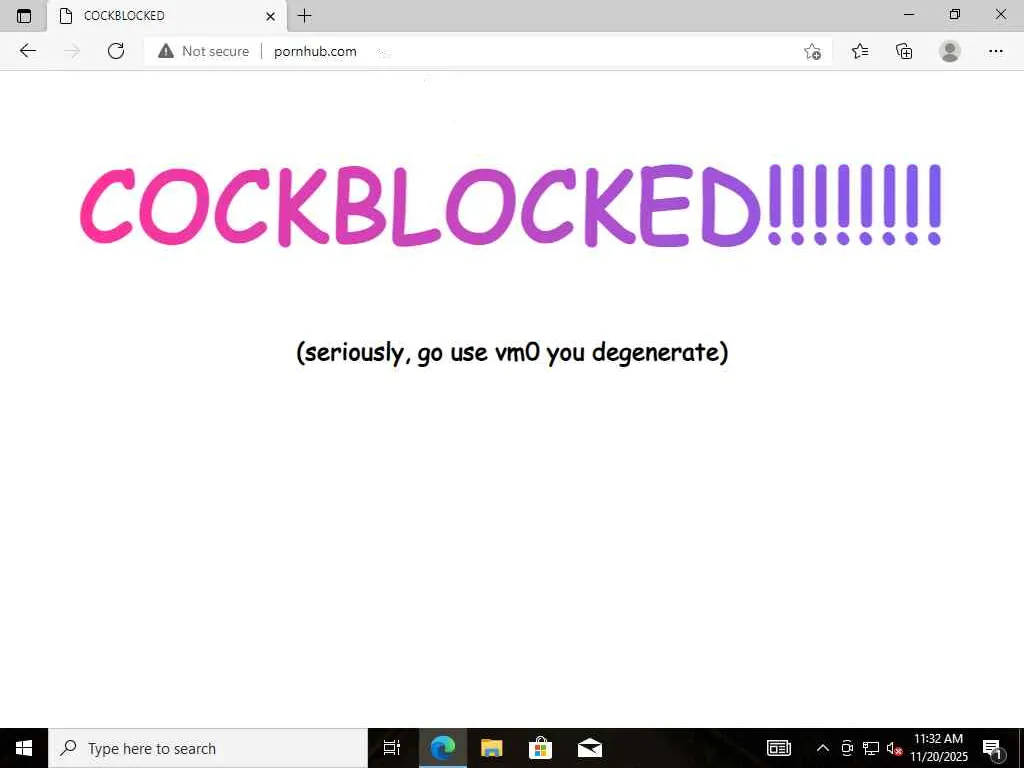
Task: Click the muted volume tray icon
Action: 894,748
